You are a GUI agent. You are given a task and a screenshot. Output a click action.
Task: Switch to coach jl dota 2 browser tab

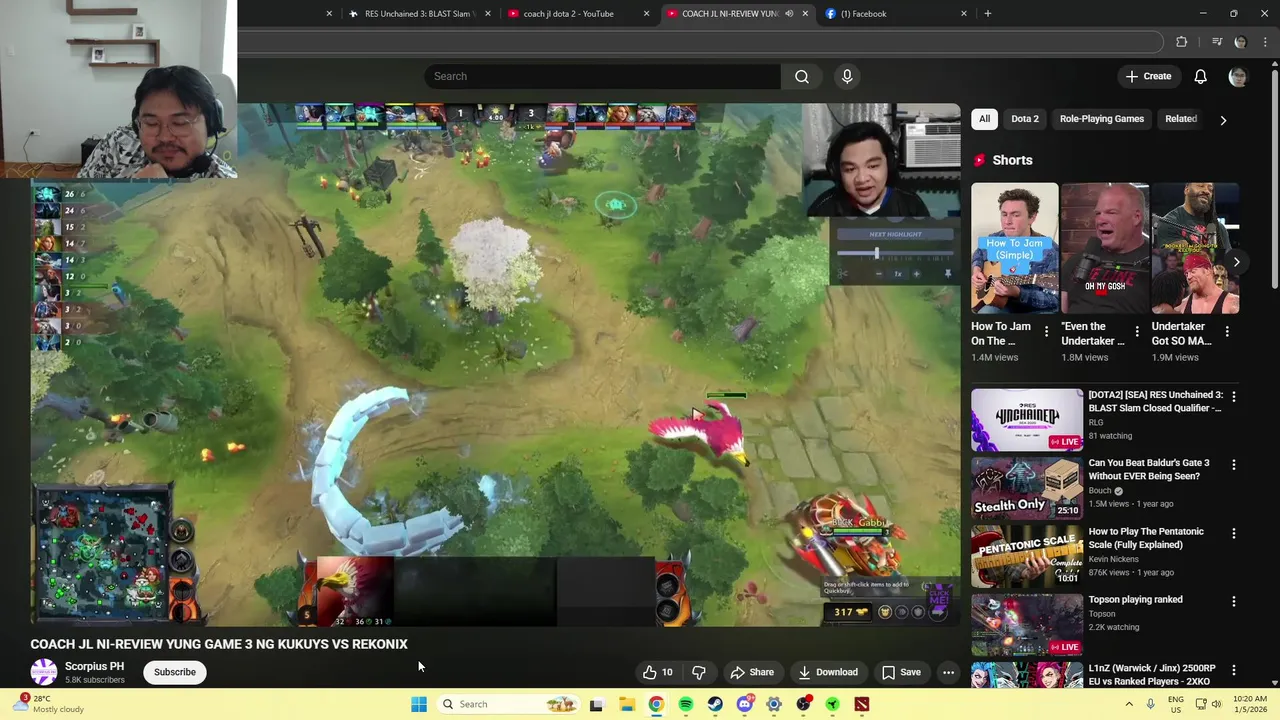[x=577, y=14]
